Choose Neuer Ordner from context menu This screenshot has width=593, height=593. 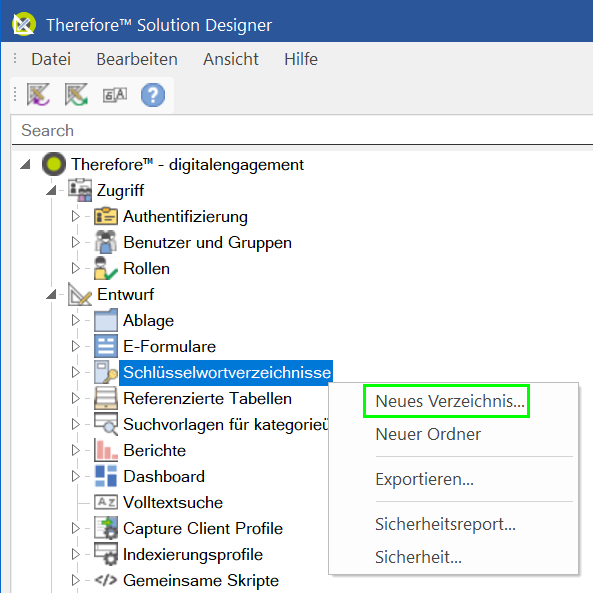pos(428,434)
